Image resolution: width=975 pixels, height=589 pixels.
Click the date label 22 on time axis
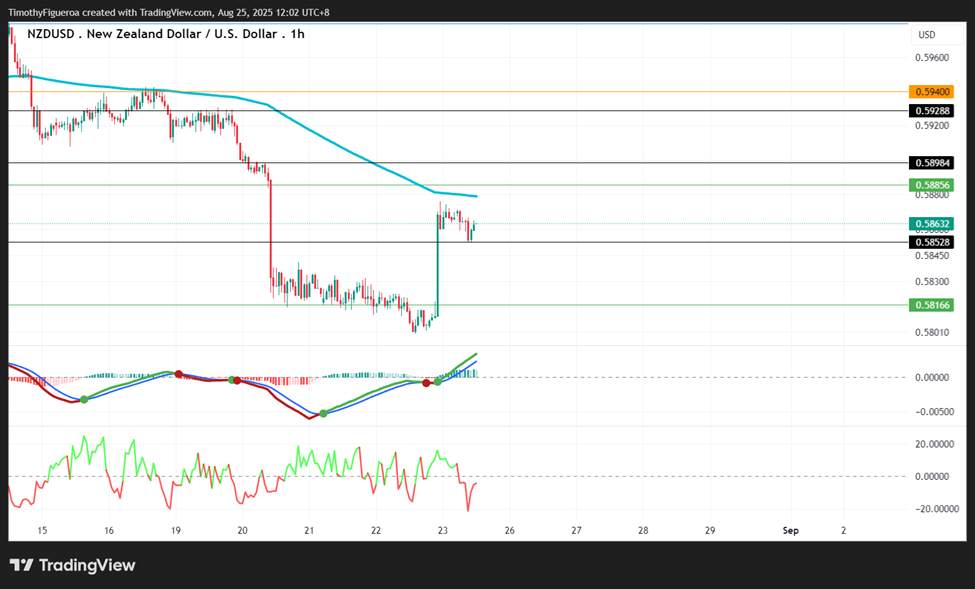coord(376,531)
